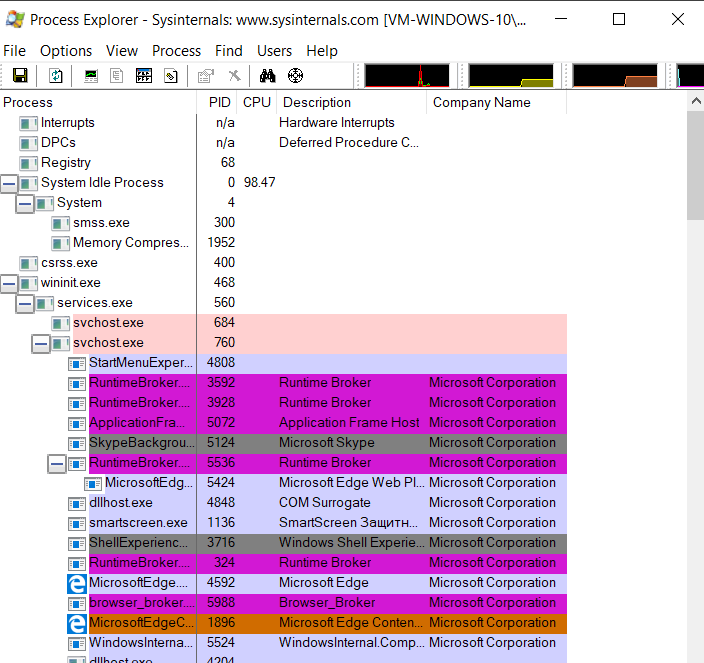Sort by the Company Name column header
The image size is (704, 663).
(496, 102)
